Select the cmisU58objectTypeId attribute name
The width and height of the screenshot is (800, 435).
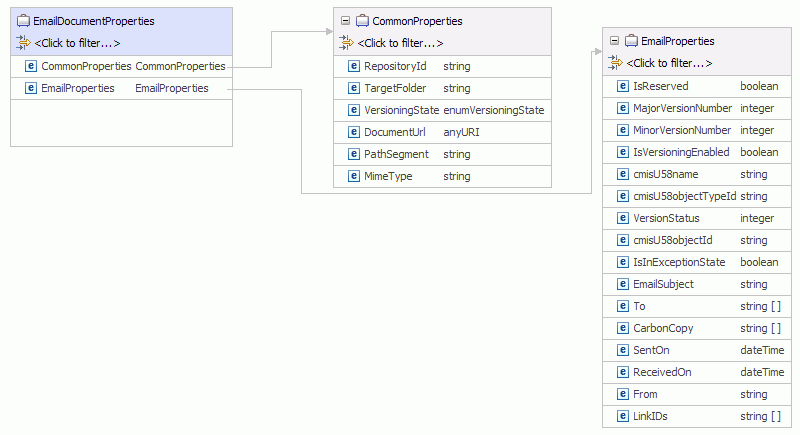click(x=685, y=196)
